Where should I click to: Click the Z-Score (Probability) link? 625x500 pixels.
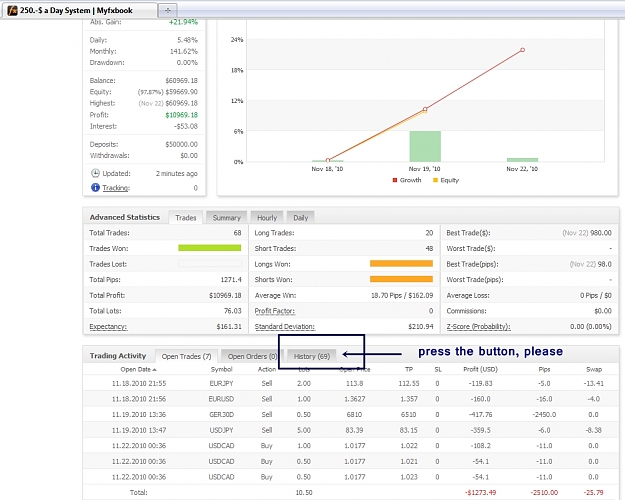[x=478, y=327]
